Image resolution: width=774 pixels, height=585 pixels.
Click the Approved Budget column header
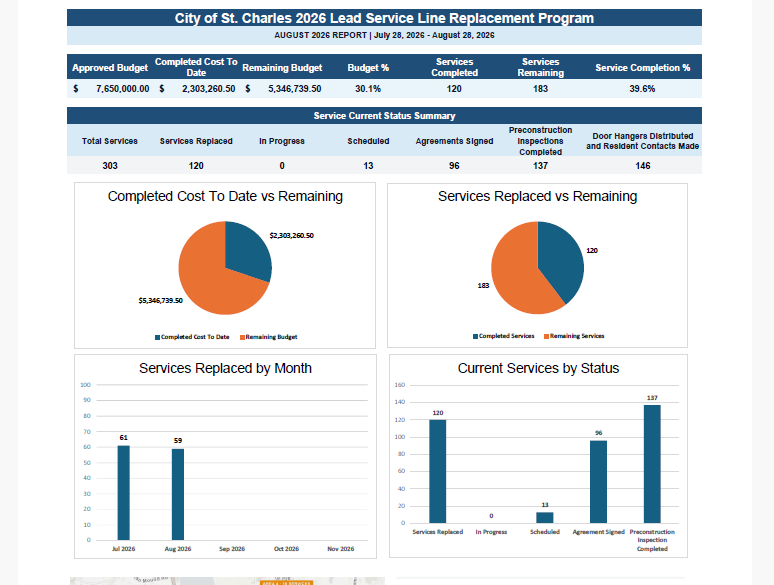(x=110, y=68)
